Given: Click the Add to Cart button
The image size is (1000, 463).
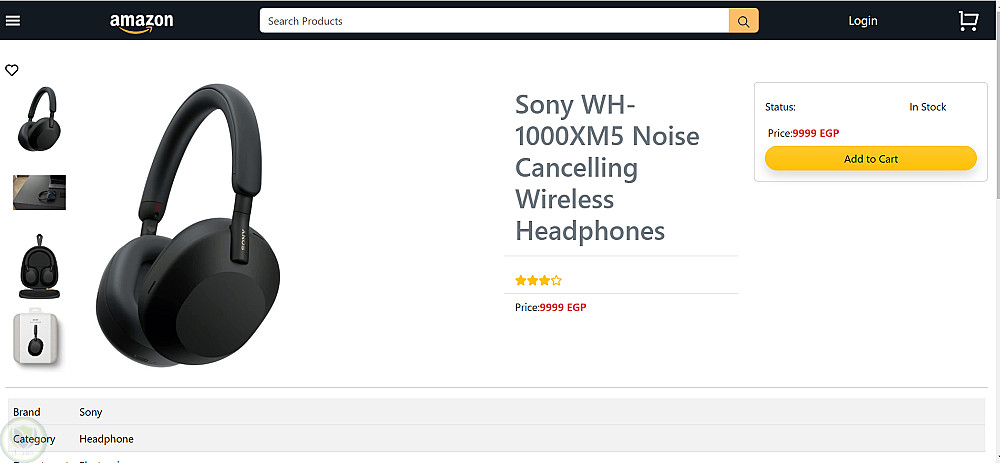Looking at the screenshot, I should pyautogui.click(x=870, y=159).
